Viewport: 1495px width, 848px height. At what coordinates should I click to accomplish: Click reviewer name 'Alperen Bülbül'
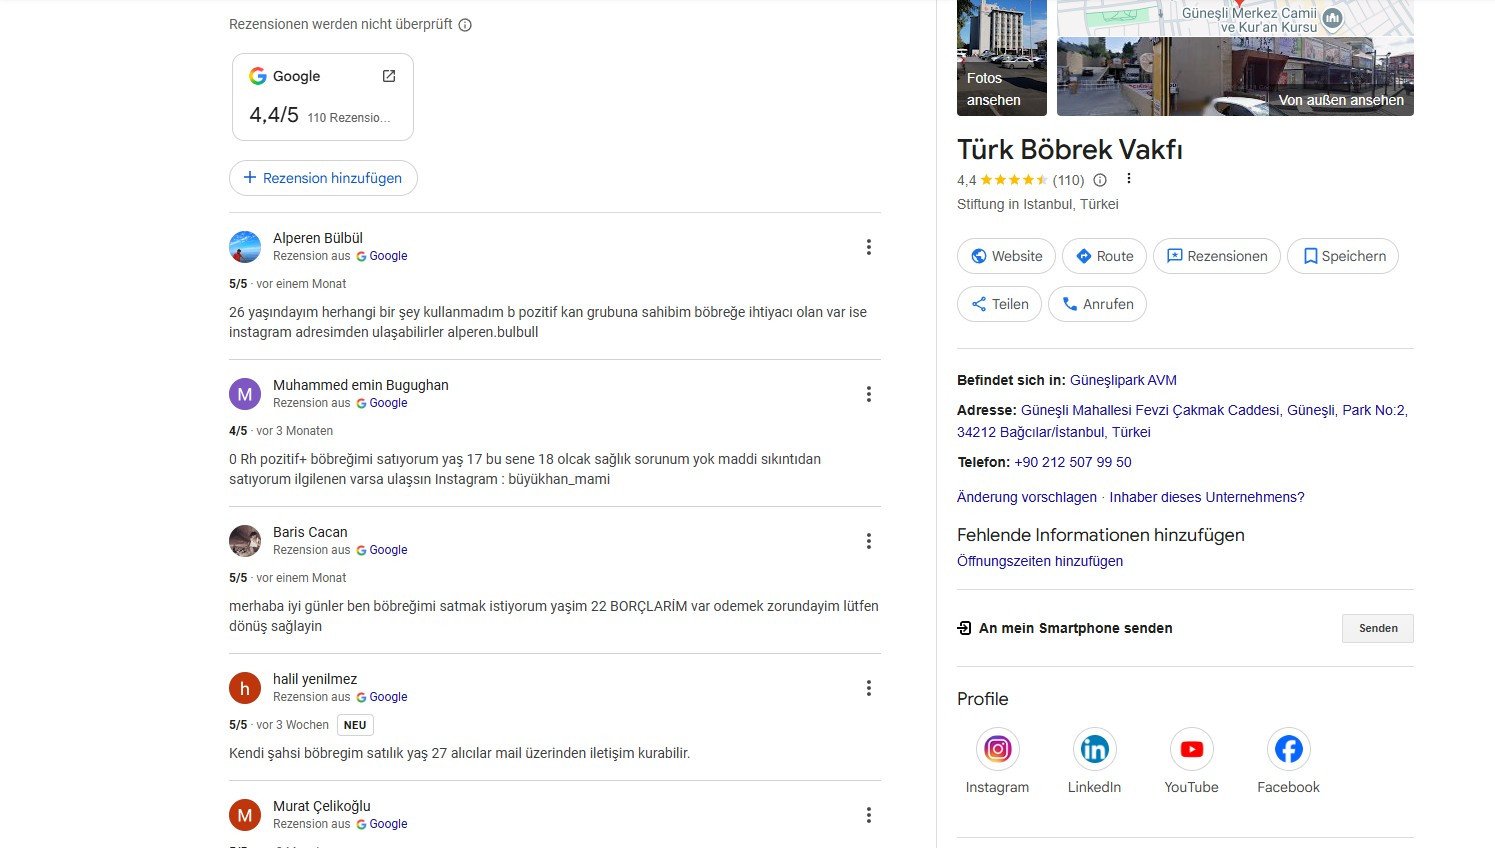(x=318, y=238)
